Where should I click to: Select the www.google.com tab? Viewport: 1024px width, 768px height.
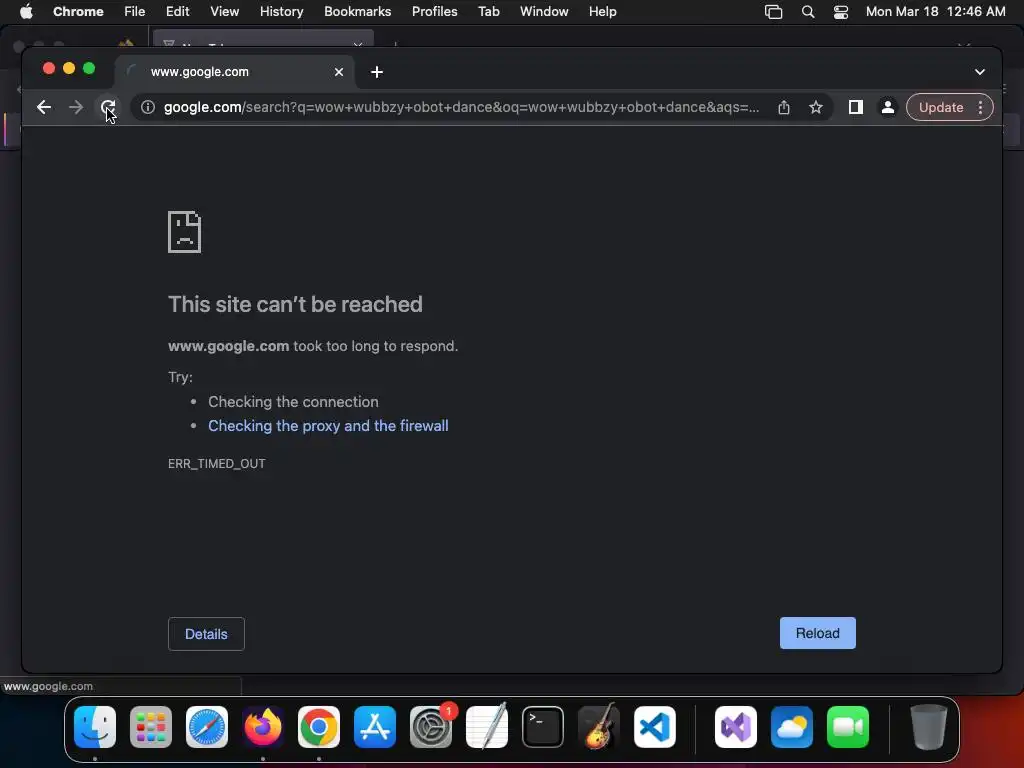tap(235, 72)
